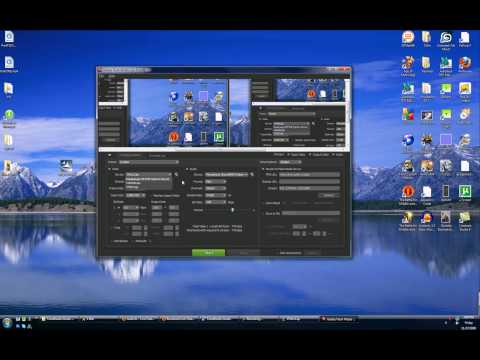Click the Stop button beside green Start
The height and width of the screenshot is (360, 480).
pyautogui.click(x=244, y=253)
